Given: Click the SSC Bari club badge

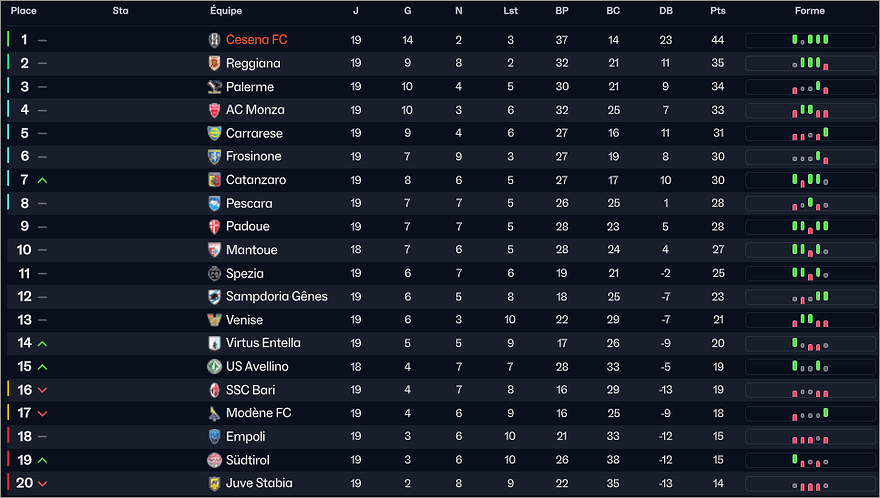Looking at the screenshot, I should pos(214,390).
